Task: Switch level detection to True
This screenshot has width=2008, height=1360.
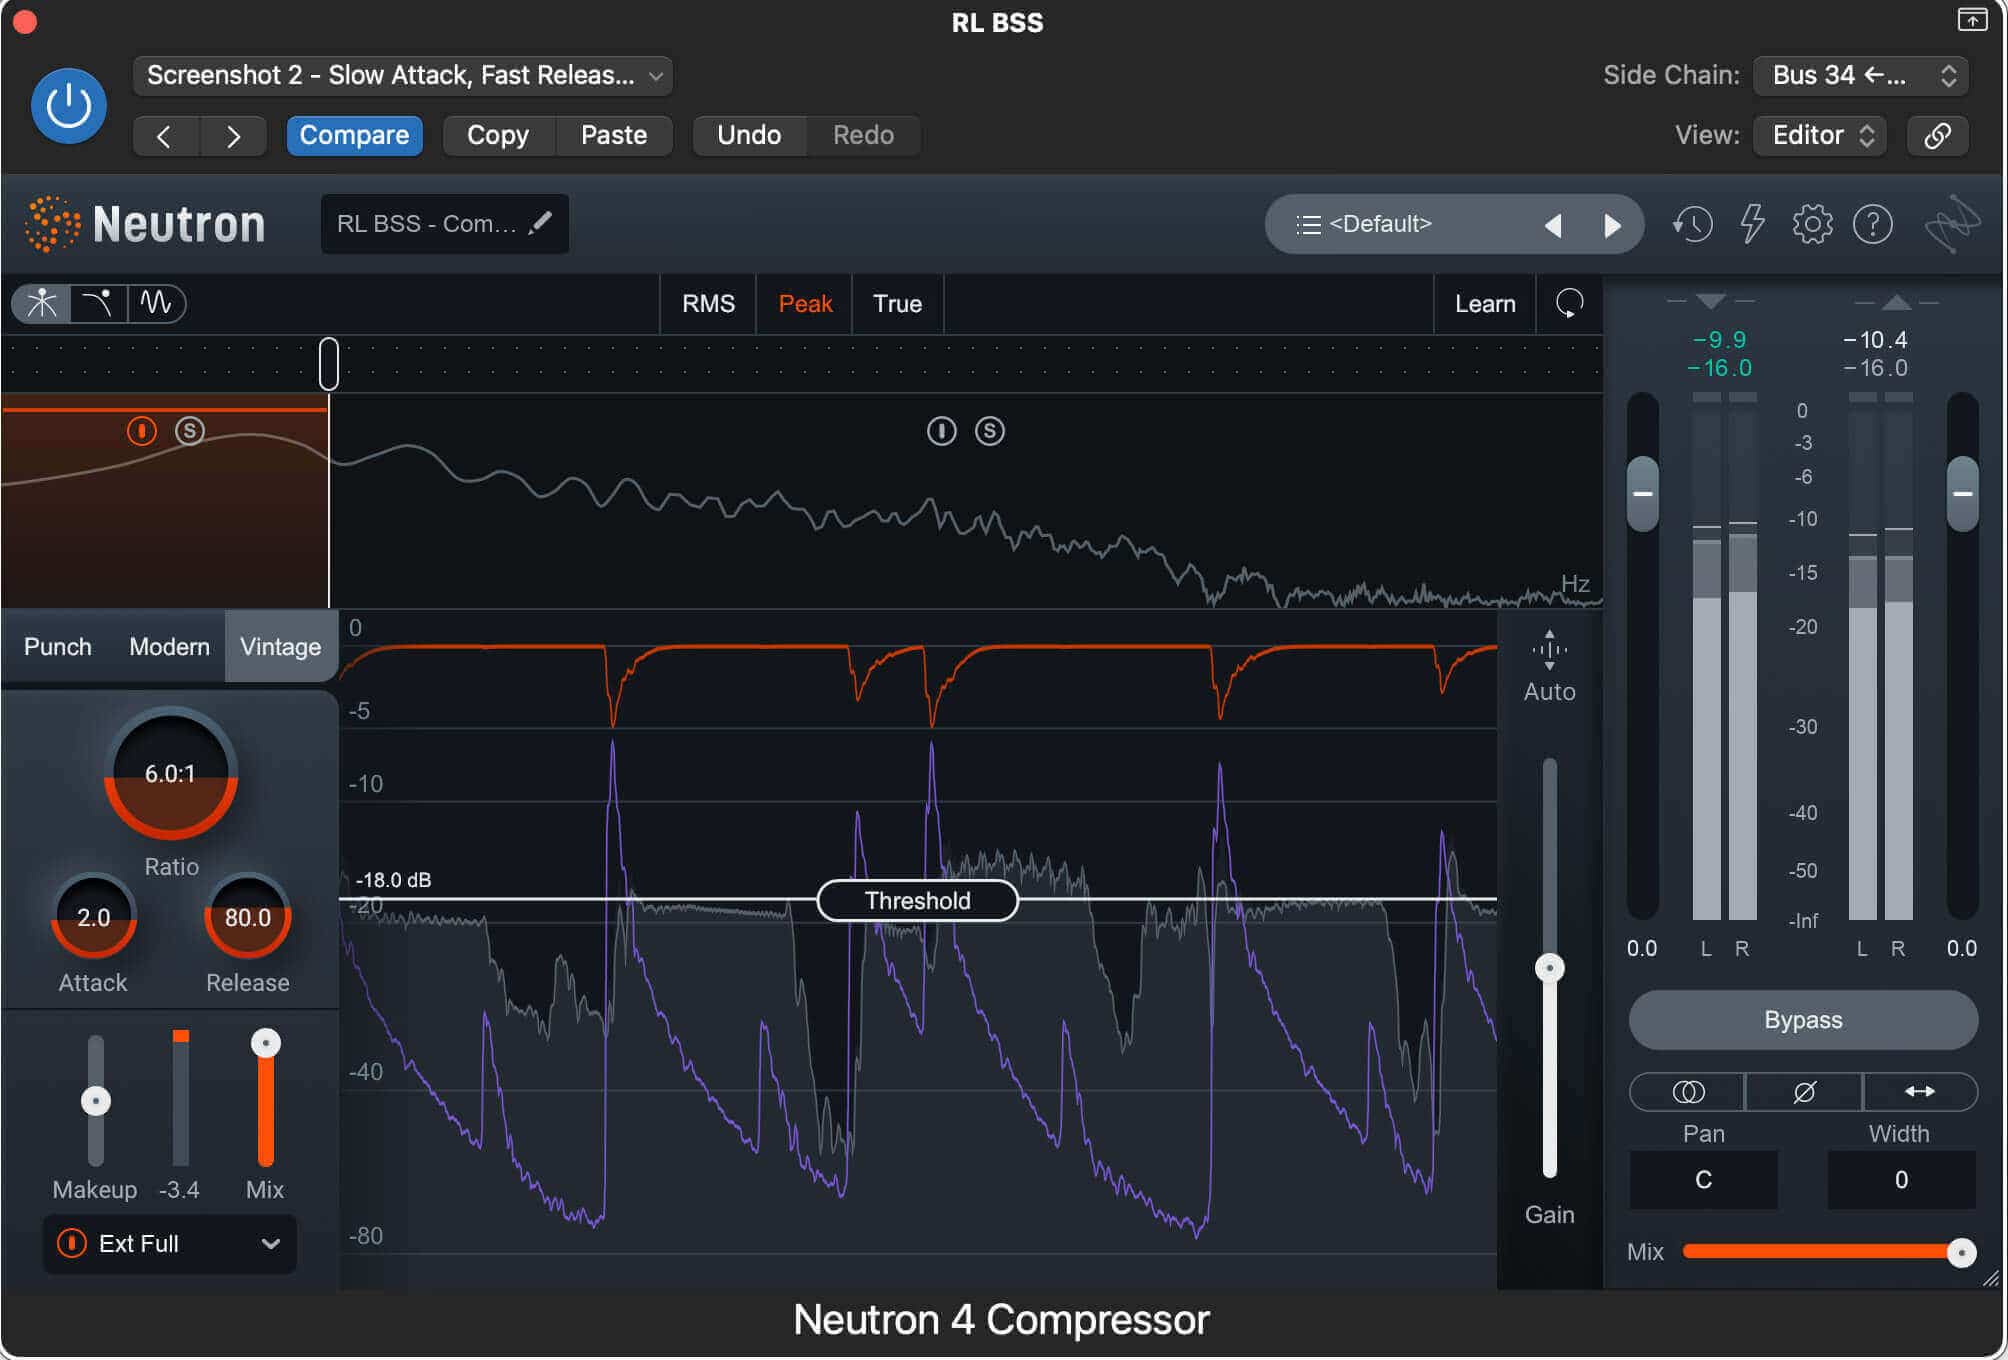Action: pos(897,304)
